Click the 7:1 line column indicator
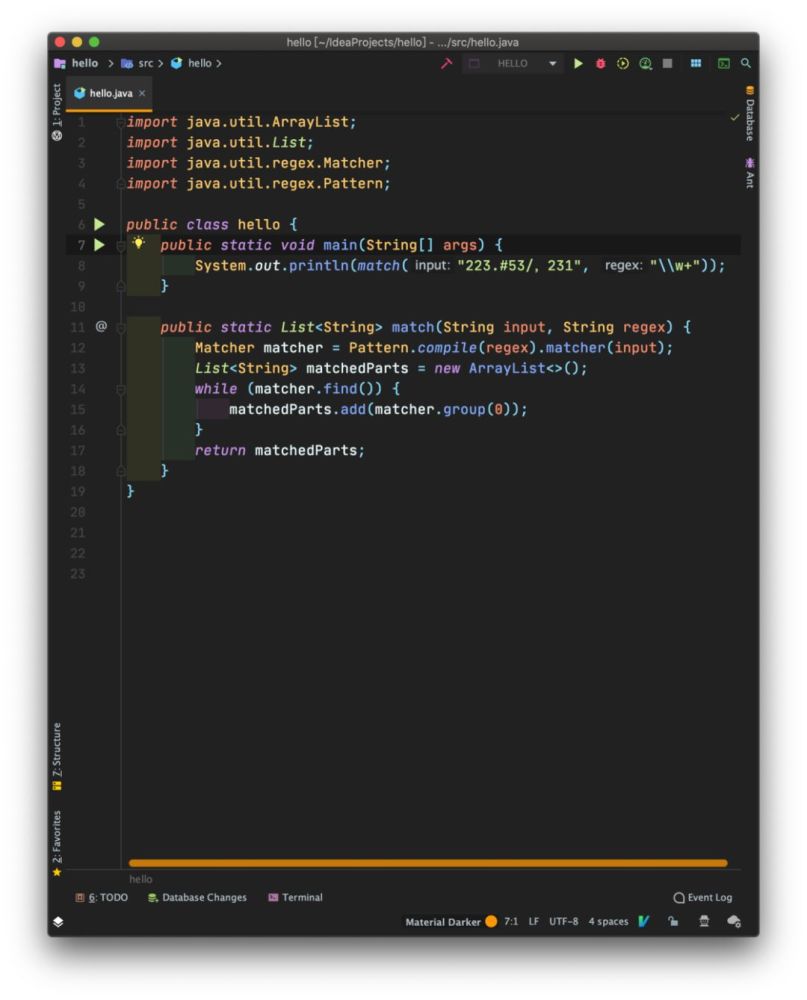The height and width of the screenshot is (1000, 807). (x=511, y=922)
